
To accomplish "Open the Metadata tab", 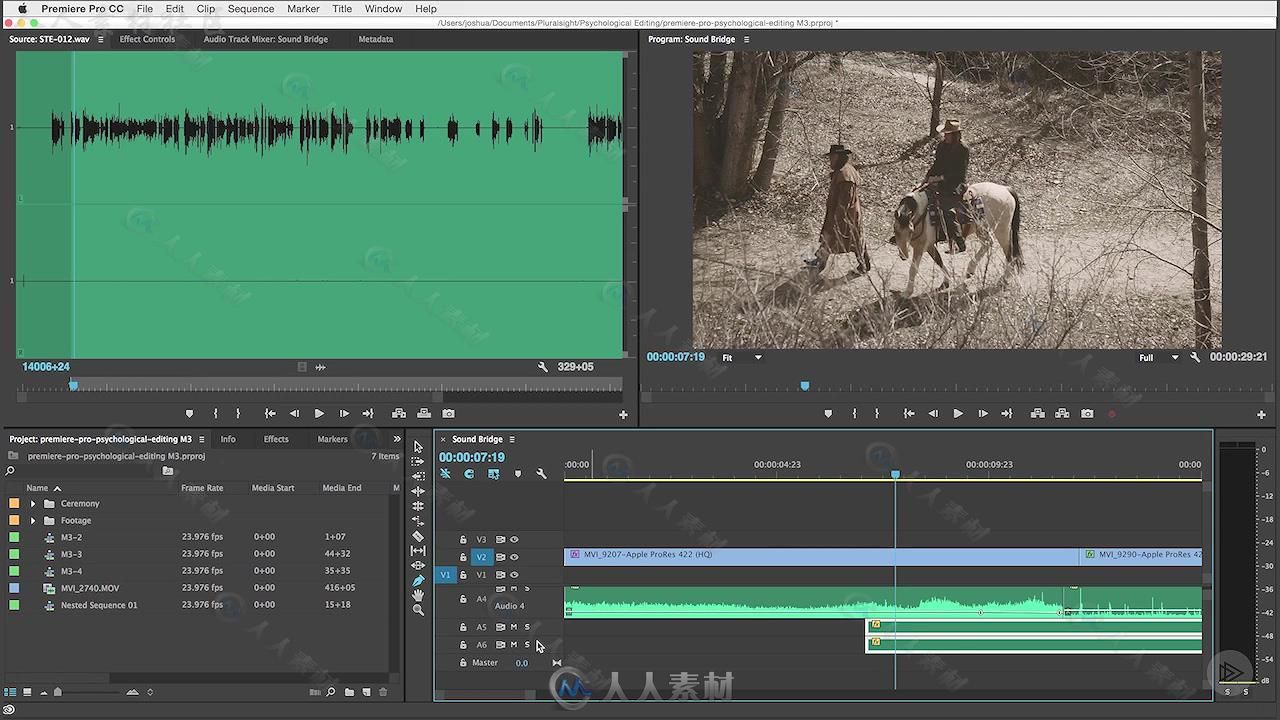I will pos(376,39).
